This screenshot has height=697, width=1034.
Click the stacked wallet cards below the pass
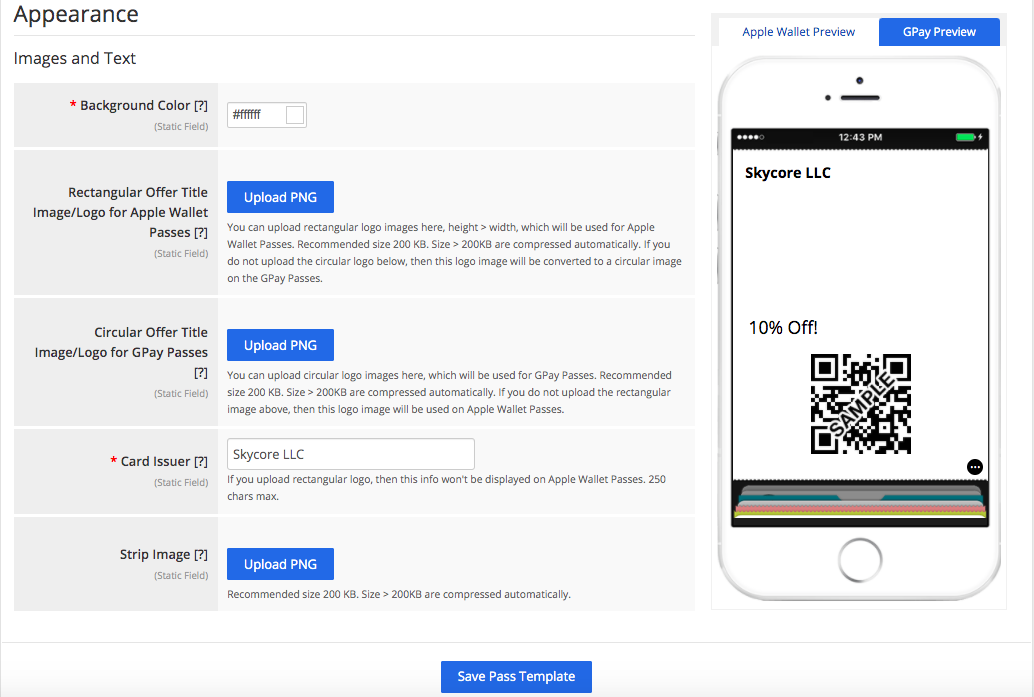860,502
